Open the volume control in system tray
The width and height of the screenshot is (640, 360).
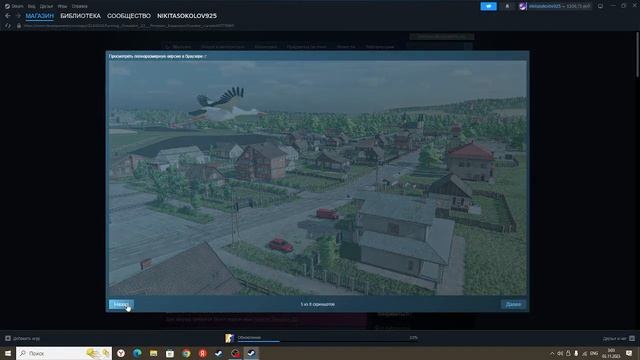pos(560,353)
